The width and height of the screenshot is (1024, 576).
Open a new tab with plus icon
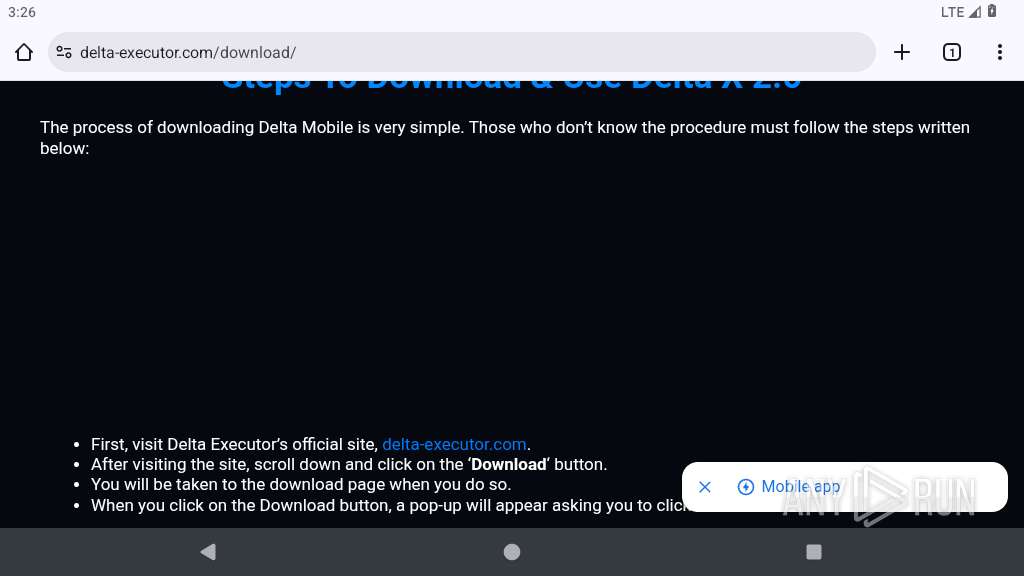coord(901,52)
